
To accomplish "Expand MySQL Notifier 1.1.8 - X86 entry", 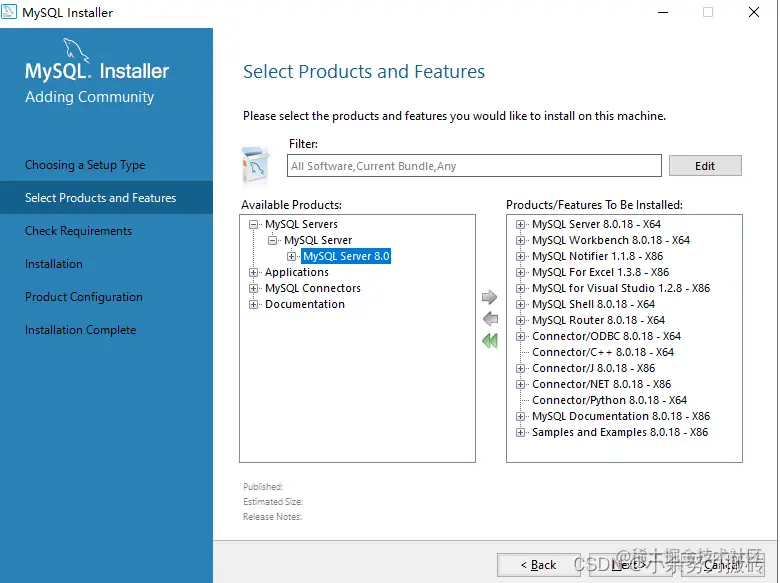I will pyautogui.click(x=520, y=256).
